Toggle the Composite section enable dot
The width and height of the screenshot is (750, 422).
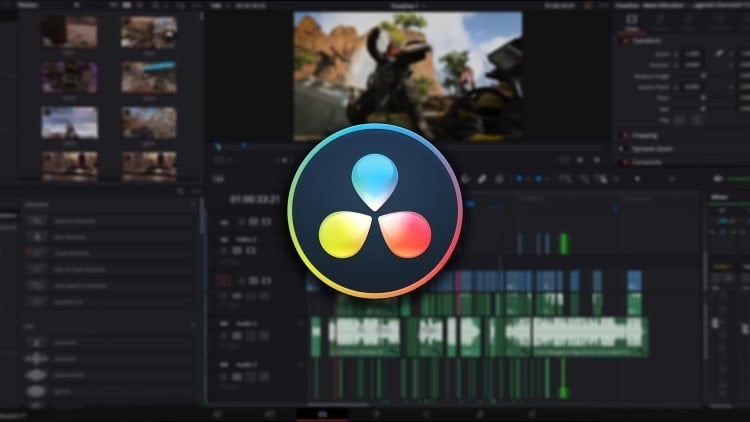[626, 161]
